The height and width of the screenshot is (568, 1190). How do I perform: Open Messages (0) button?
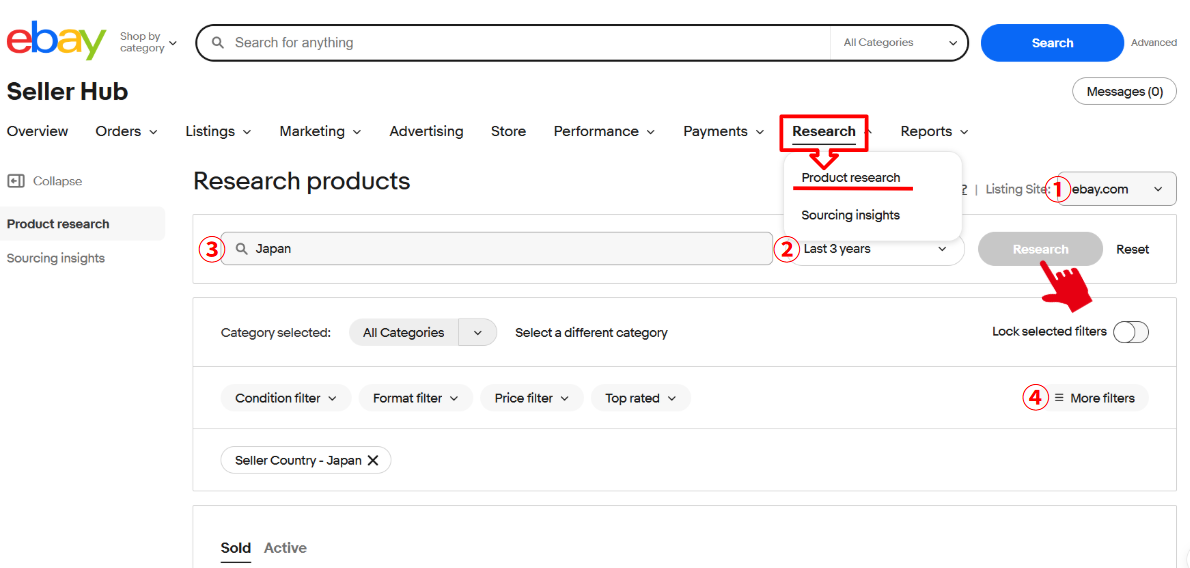point(1124,91)
